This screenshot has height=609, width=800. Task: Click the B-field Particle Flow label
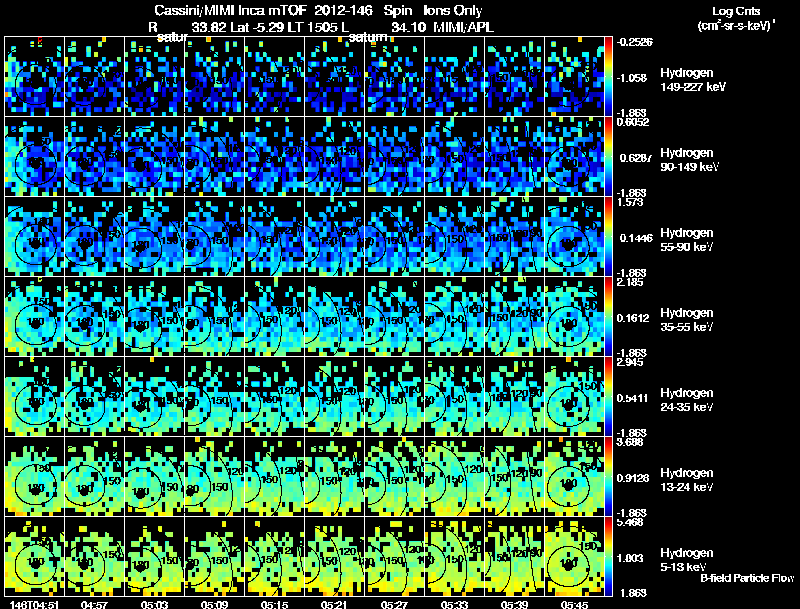[747, 578]
